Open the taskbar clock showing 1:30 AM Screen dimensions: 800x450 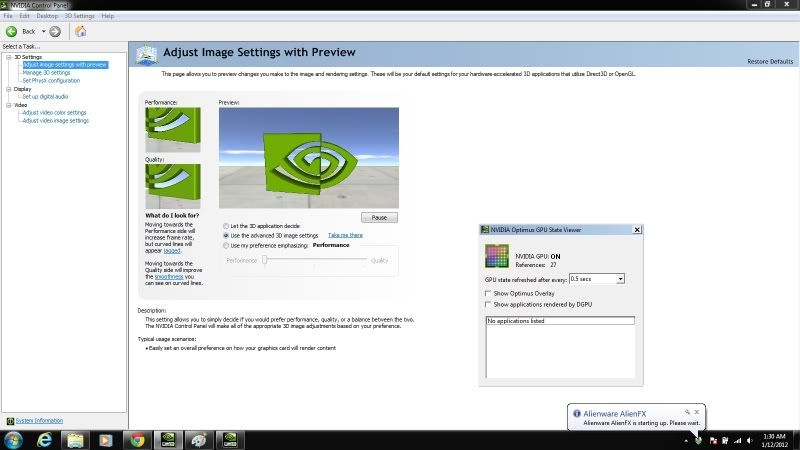pos(774,440)
